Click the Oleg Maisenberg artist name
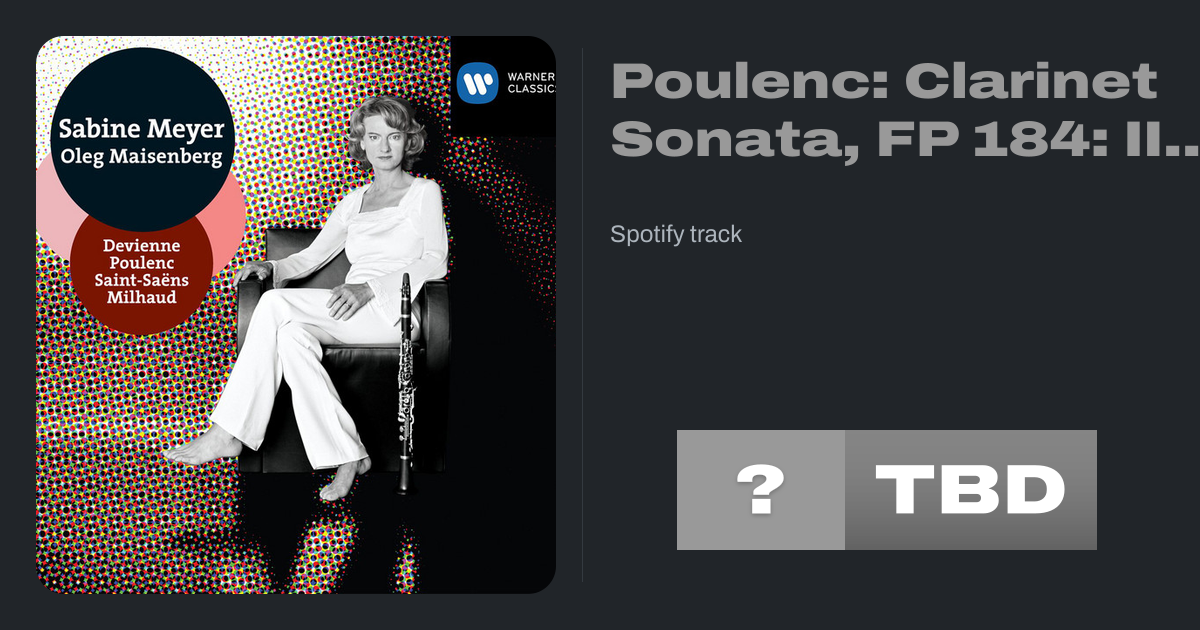Screen dimensions: 1200x630 140,158
